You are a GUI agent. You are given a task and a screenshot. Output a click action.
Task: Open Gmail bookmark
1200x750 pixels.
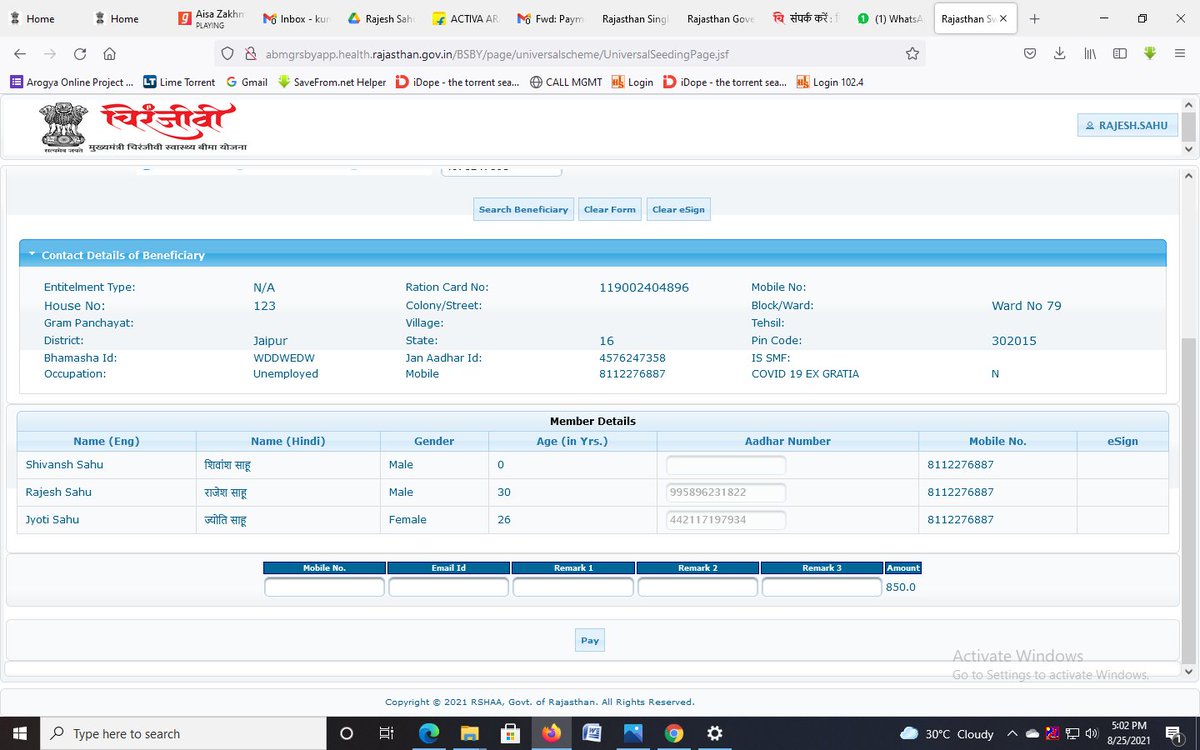[x=247, y=82]
